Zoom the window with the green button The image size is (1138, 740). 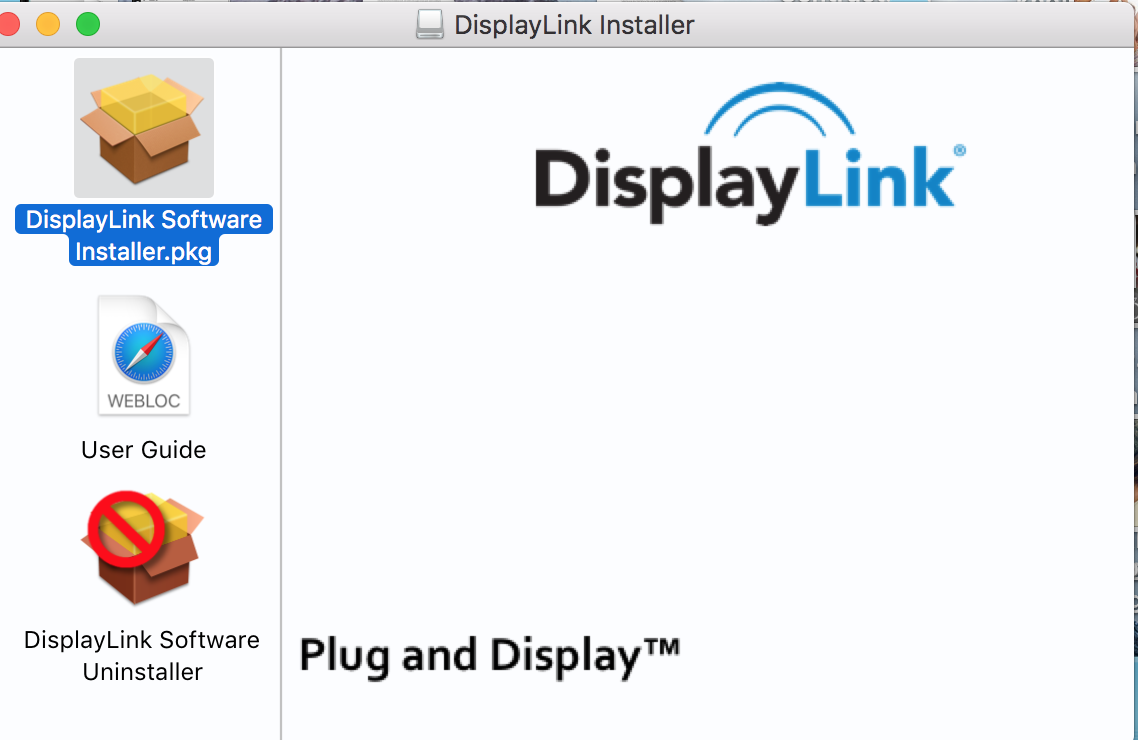(88, 24)
